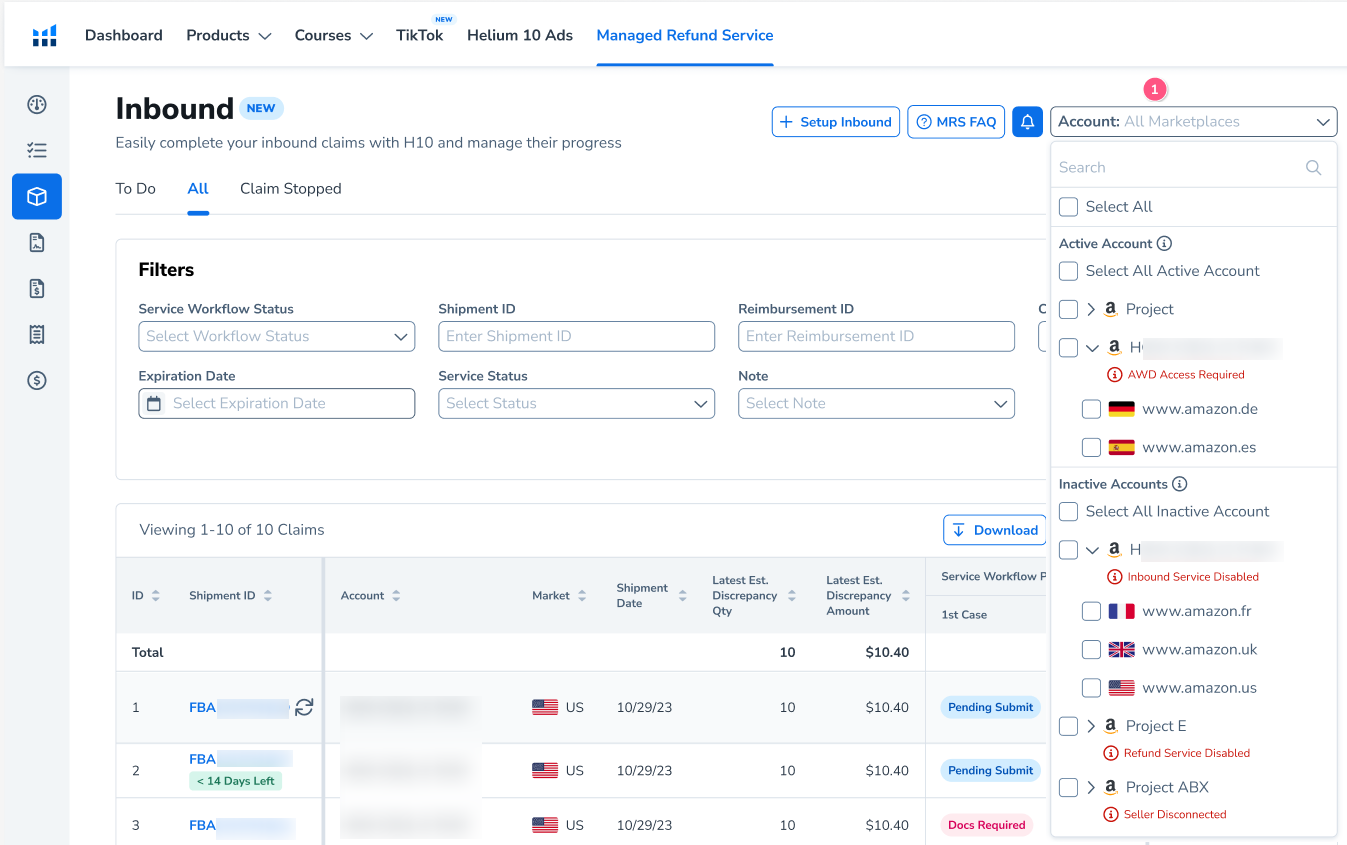Sort by the Market column arrows
Screen dimensions: 1347x845
(x=581, y=596)
